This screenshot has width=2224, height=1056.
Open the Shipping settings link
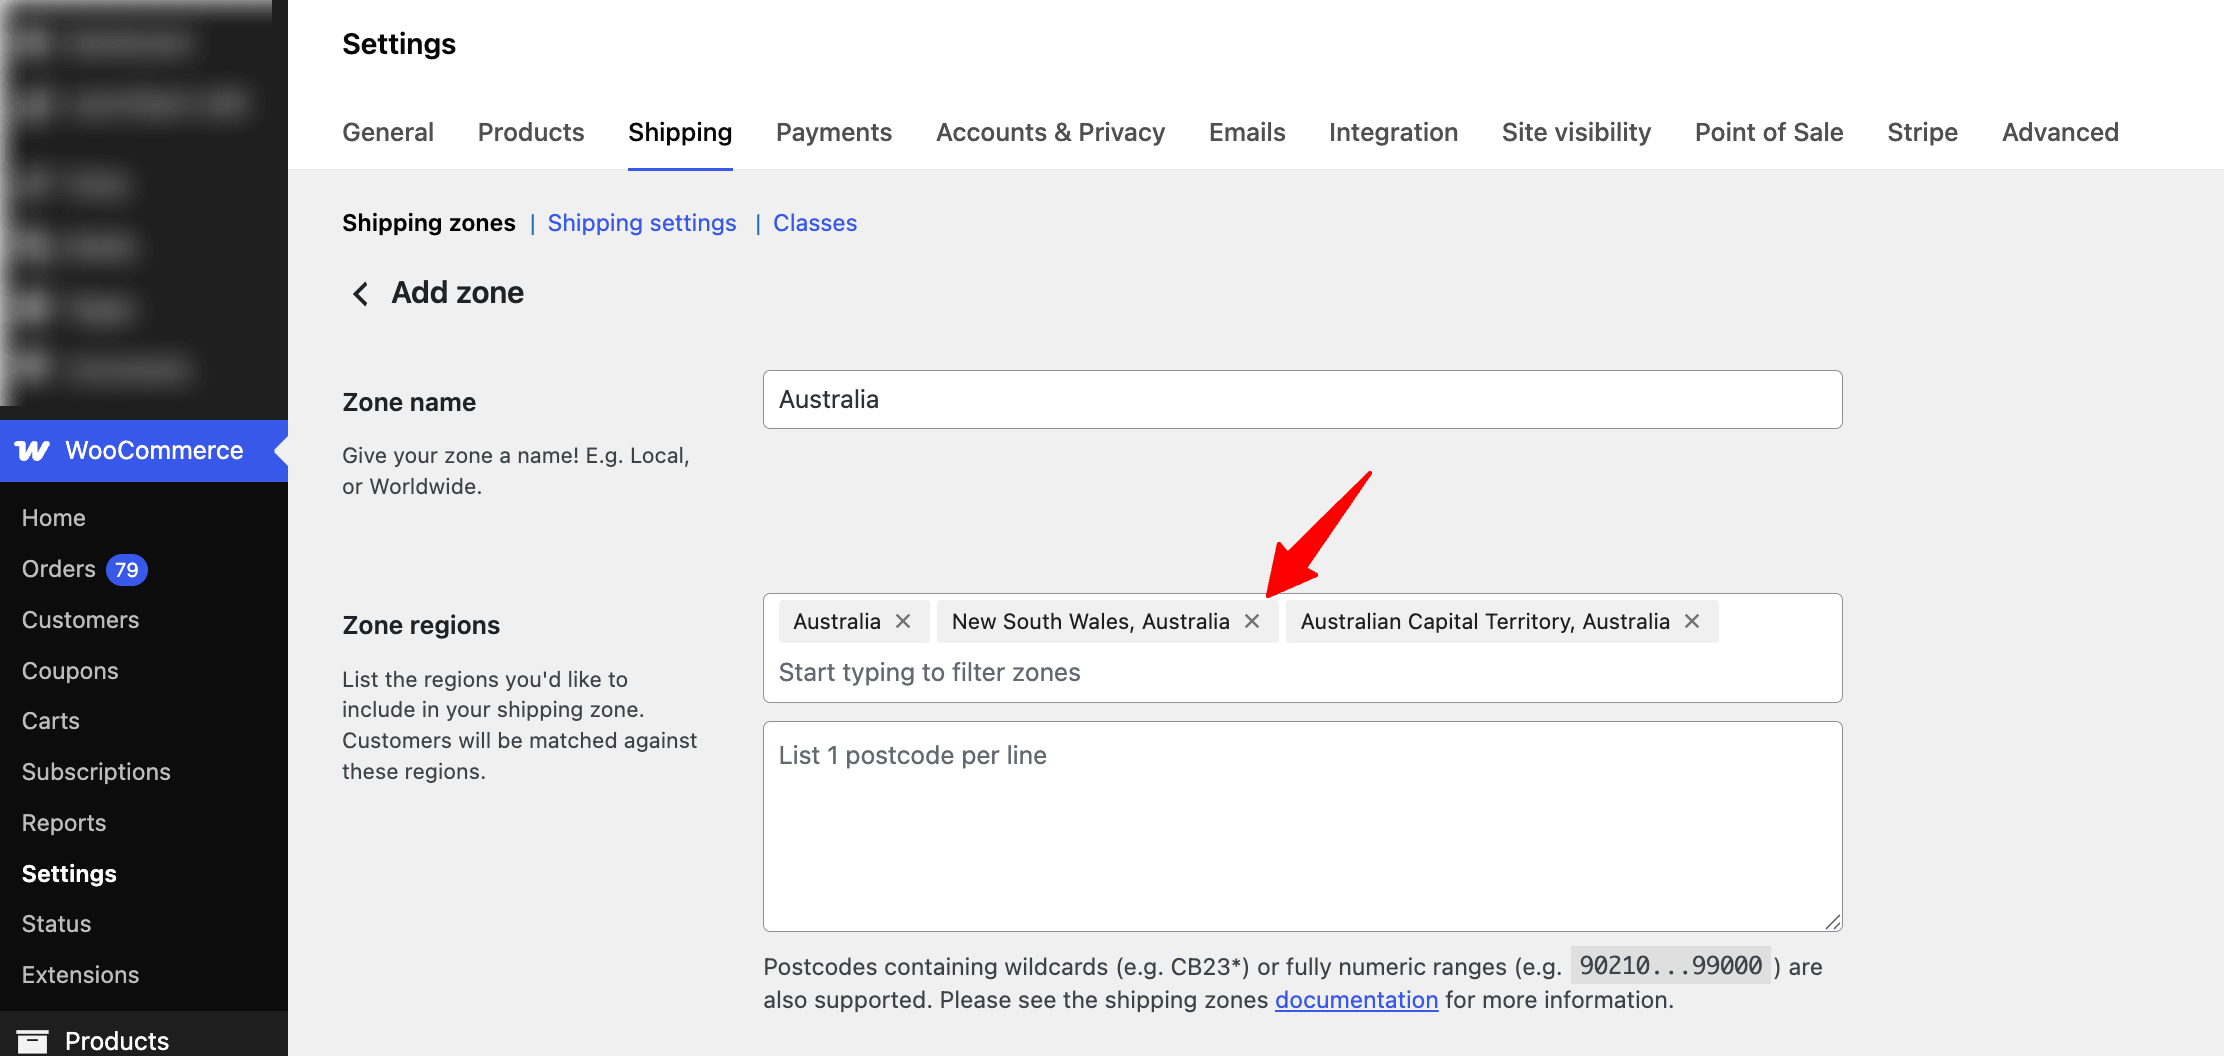[641, 223]
